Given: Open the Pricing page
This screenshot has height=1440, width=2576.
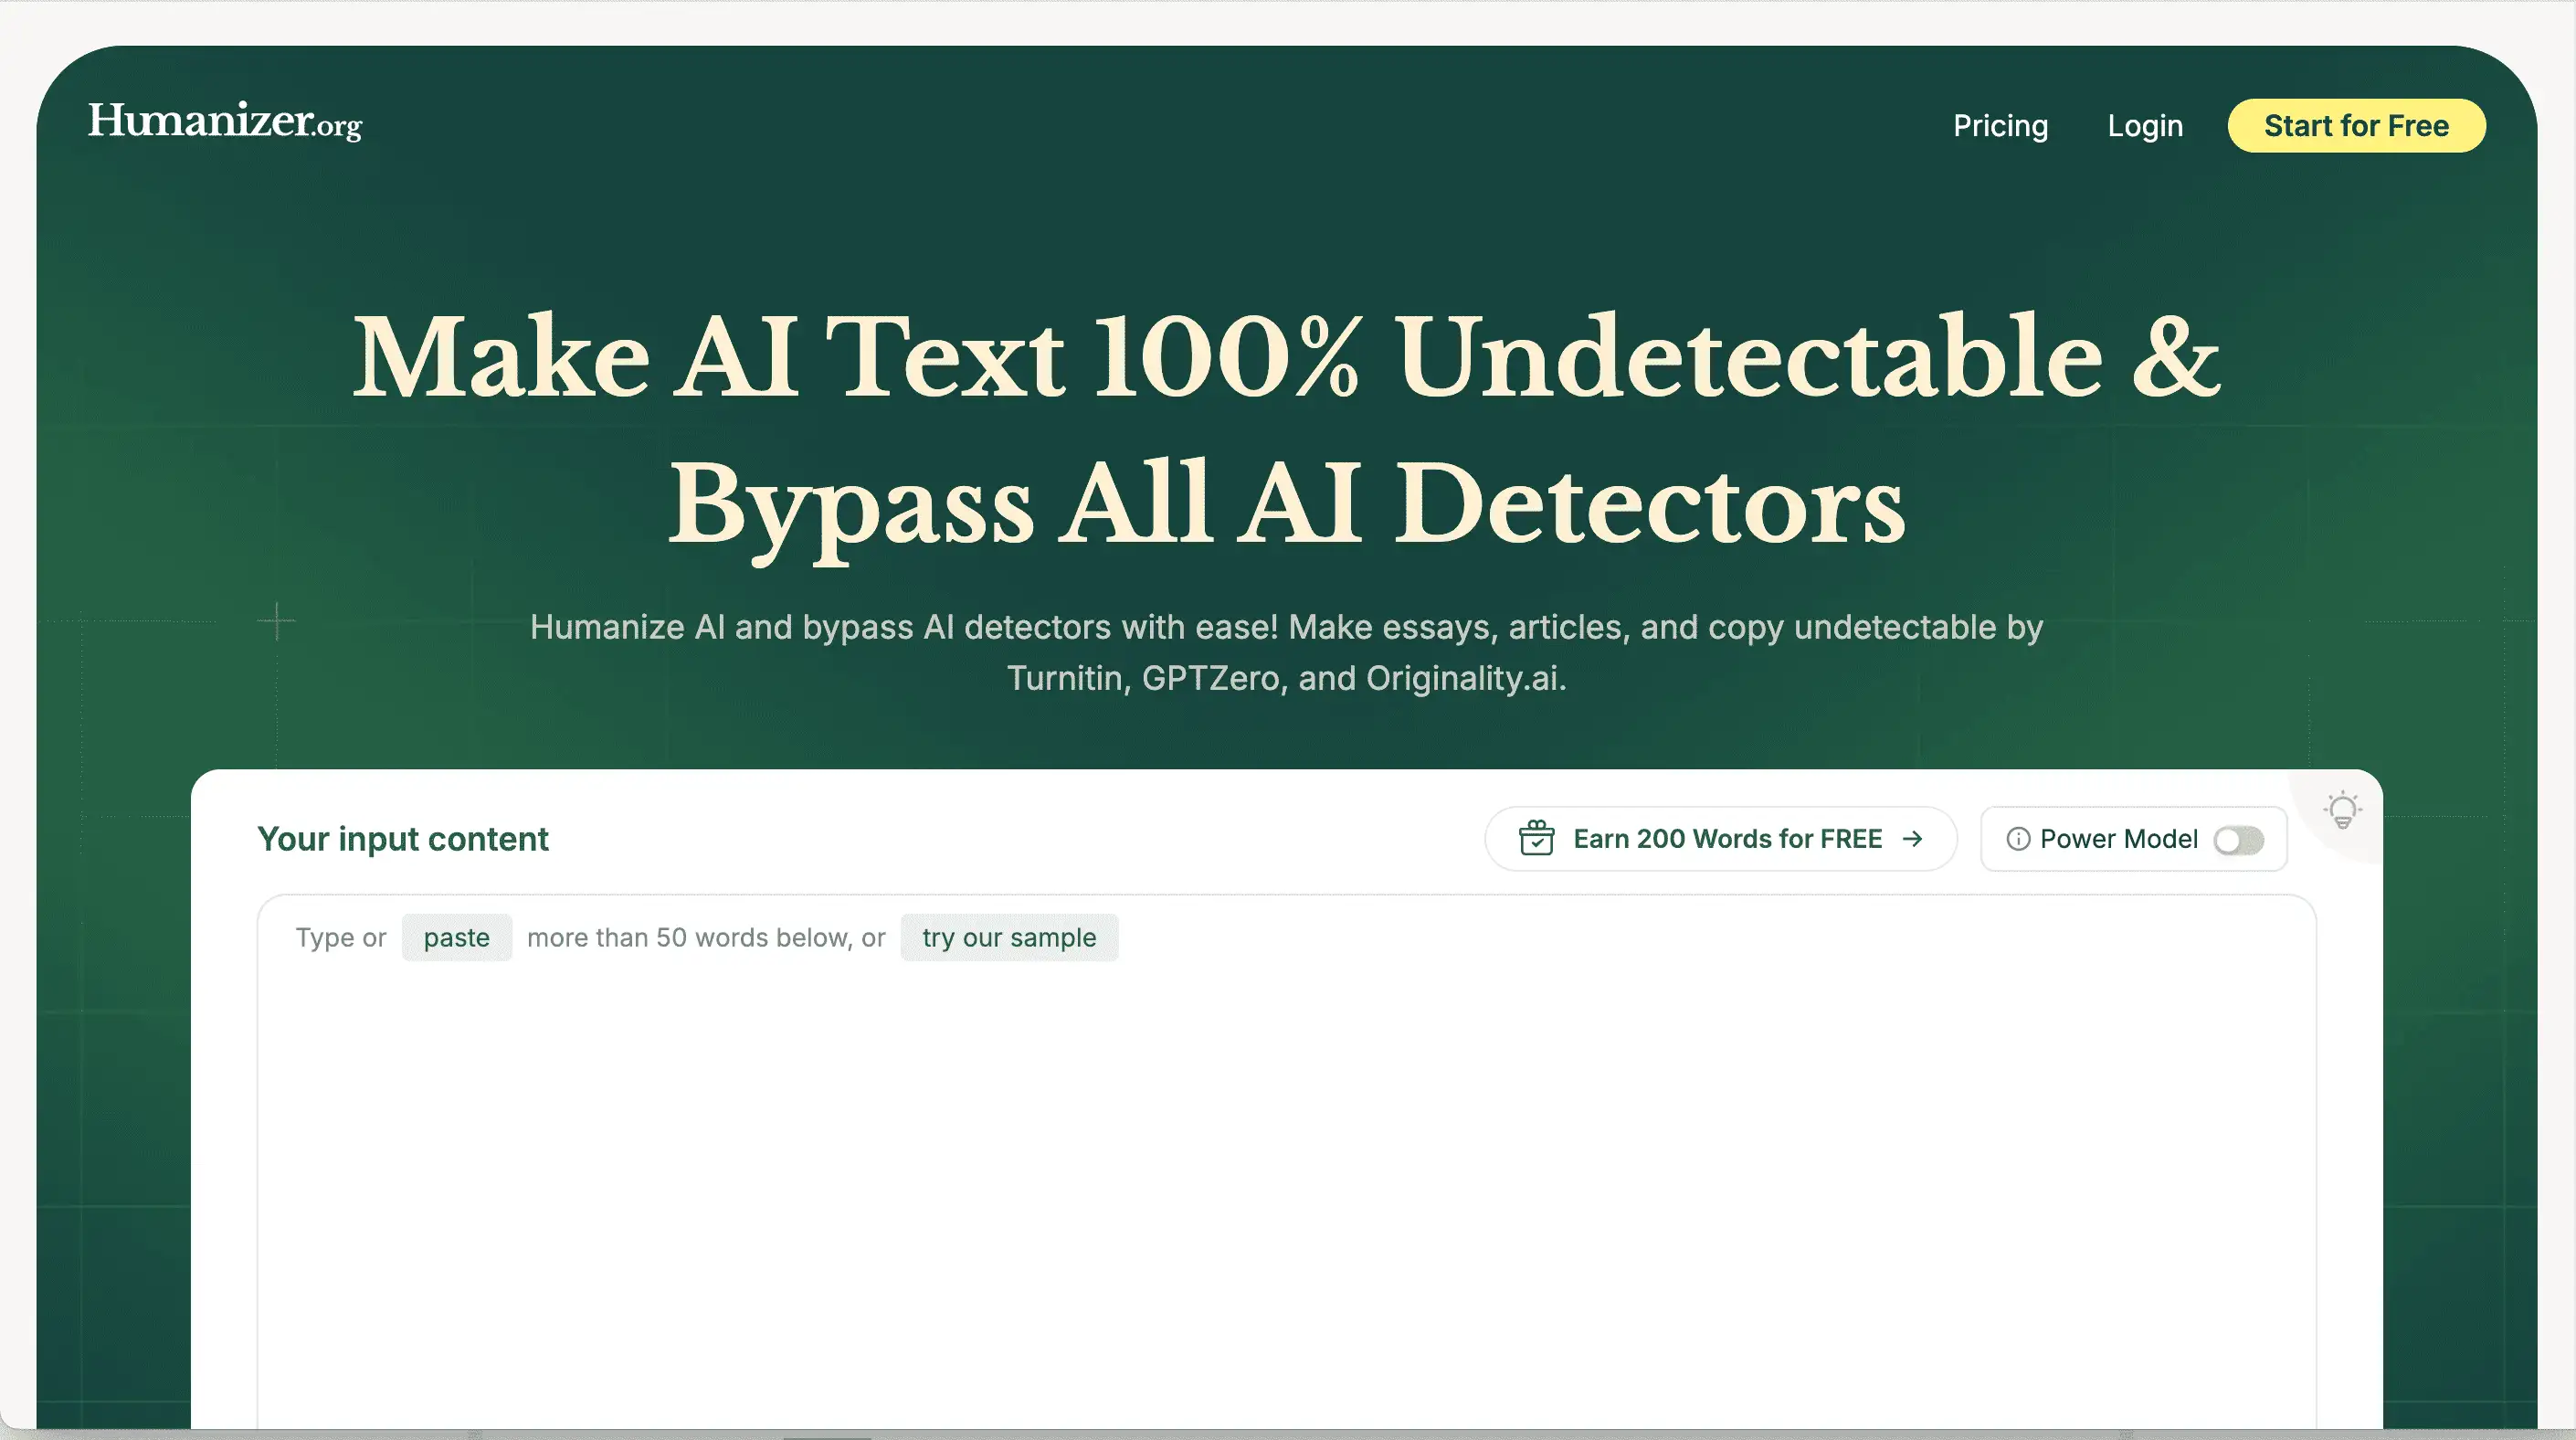Looking at the screenshot, I should pos(2000,126).
